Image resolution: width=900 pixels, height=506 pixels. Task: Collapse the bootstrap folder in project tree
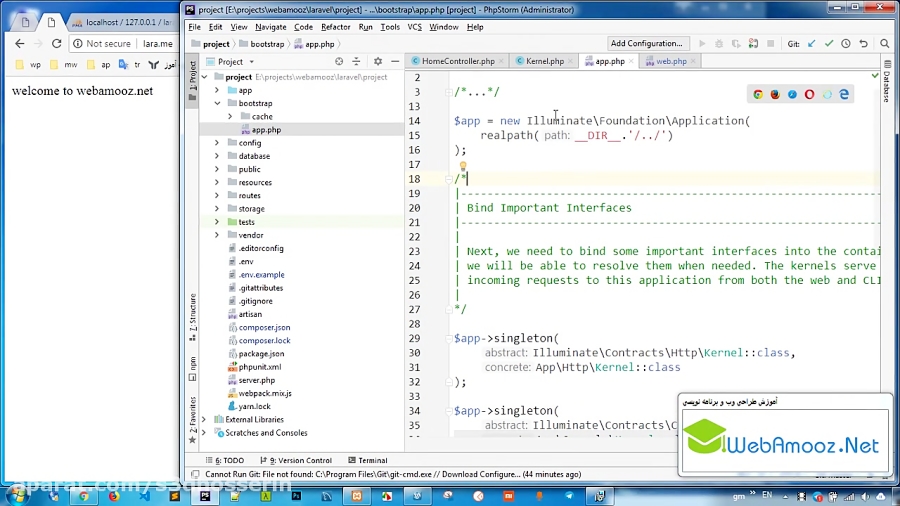[217, 103]
